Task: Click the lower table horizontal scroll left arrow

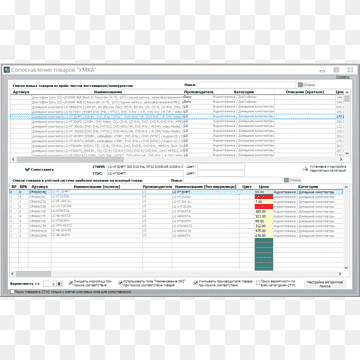Action: click(x=13, y=274)
